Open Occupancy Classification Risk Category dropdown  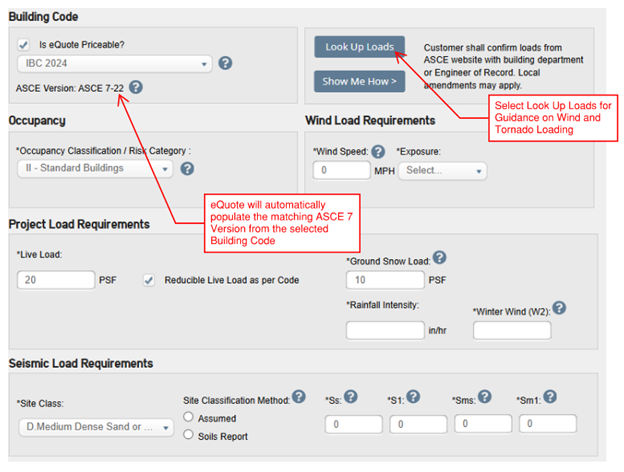pyautogui.click(x=95, y=169)
